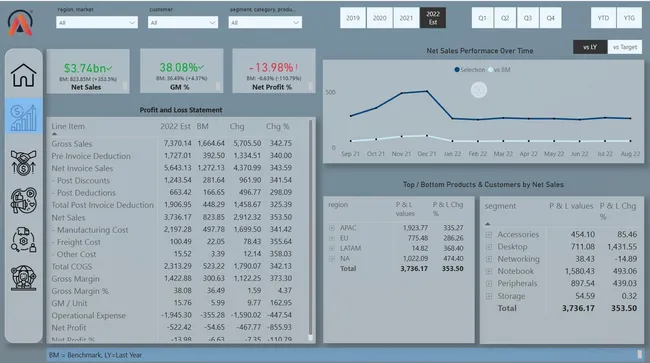Expand the Peripherals segment row
Image resolution: width=650 pixels, height=363 pixels.
489,284
